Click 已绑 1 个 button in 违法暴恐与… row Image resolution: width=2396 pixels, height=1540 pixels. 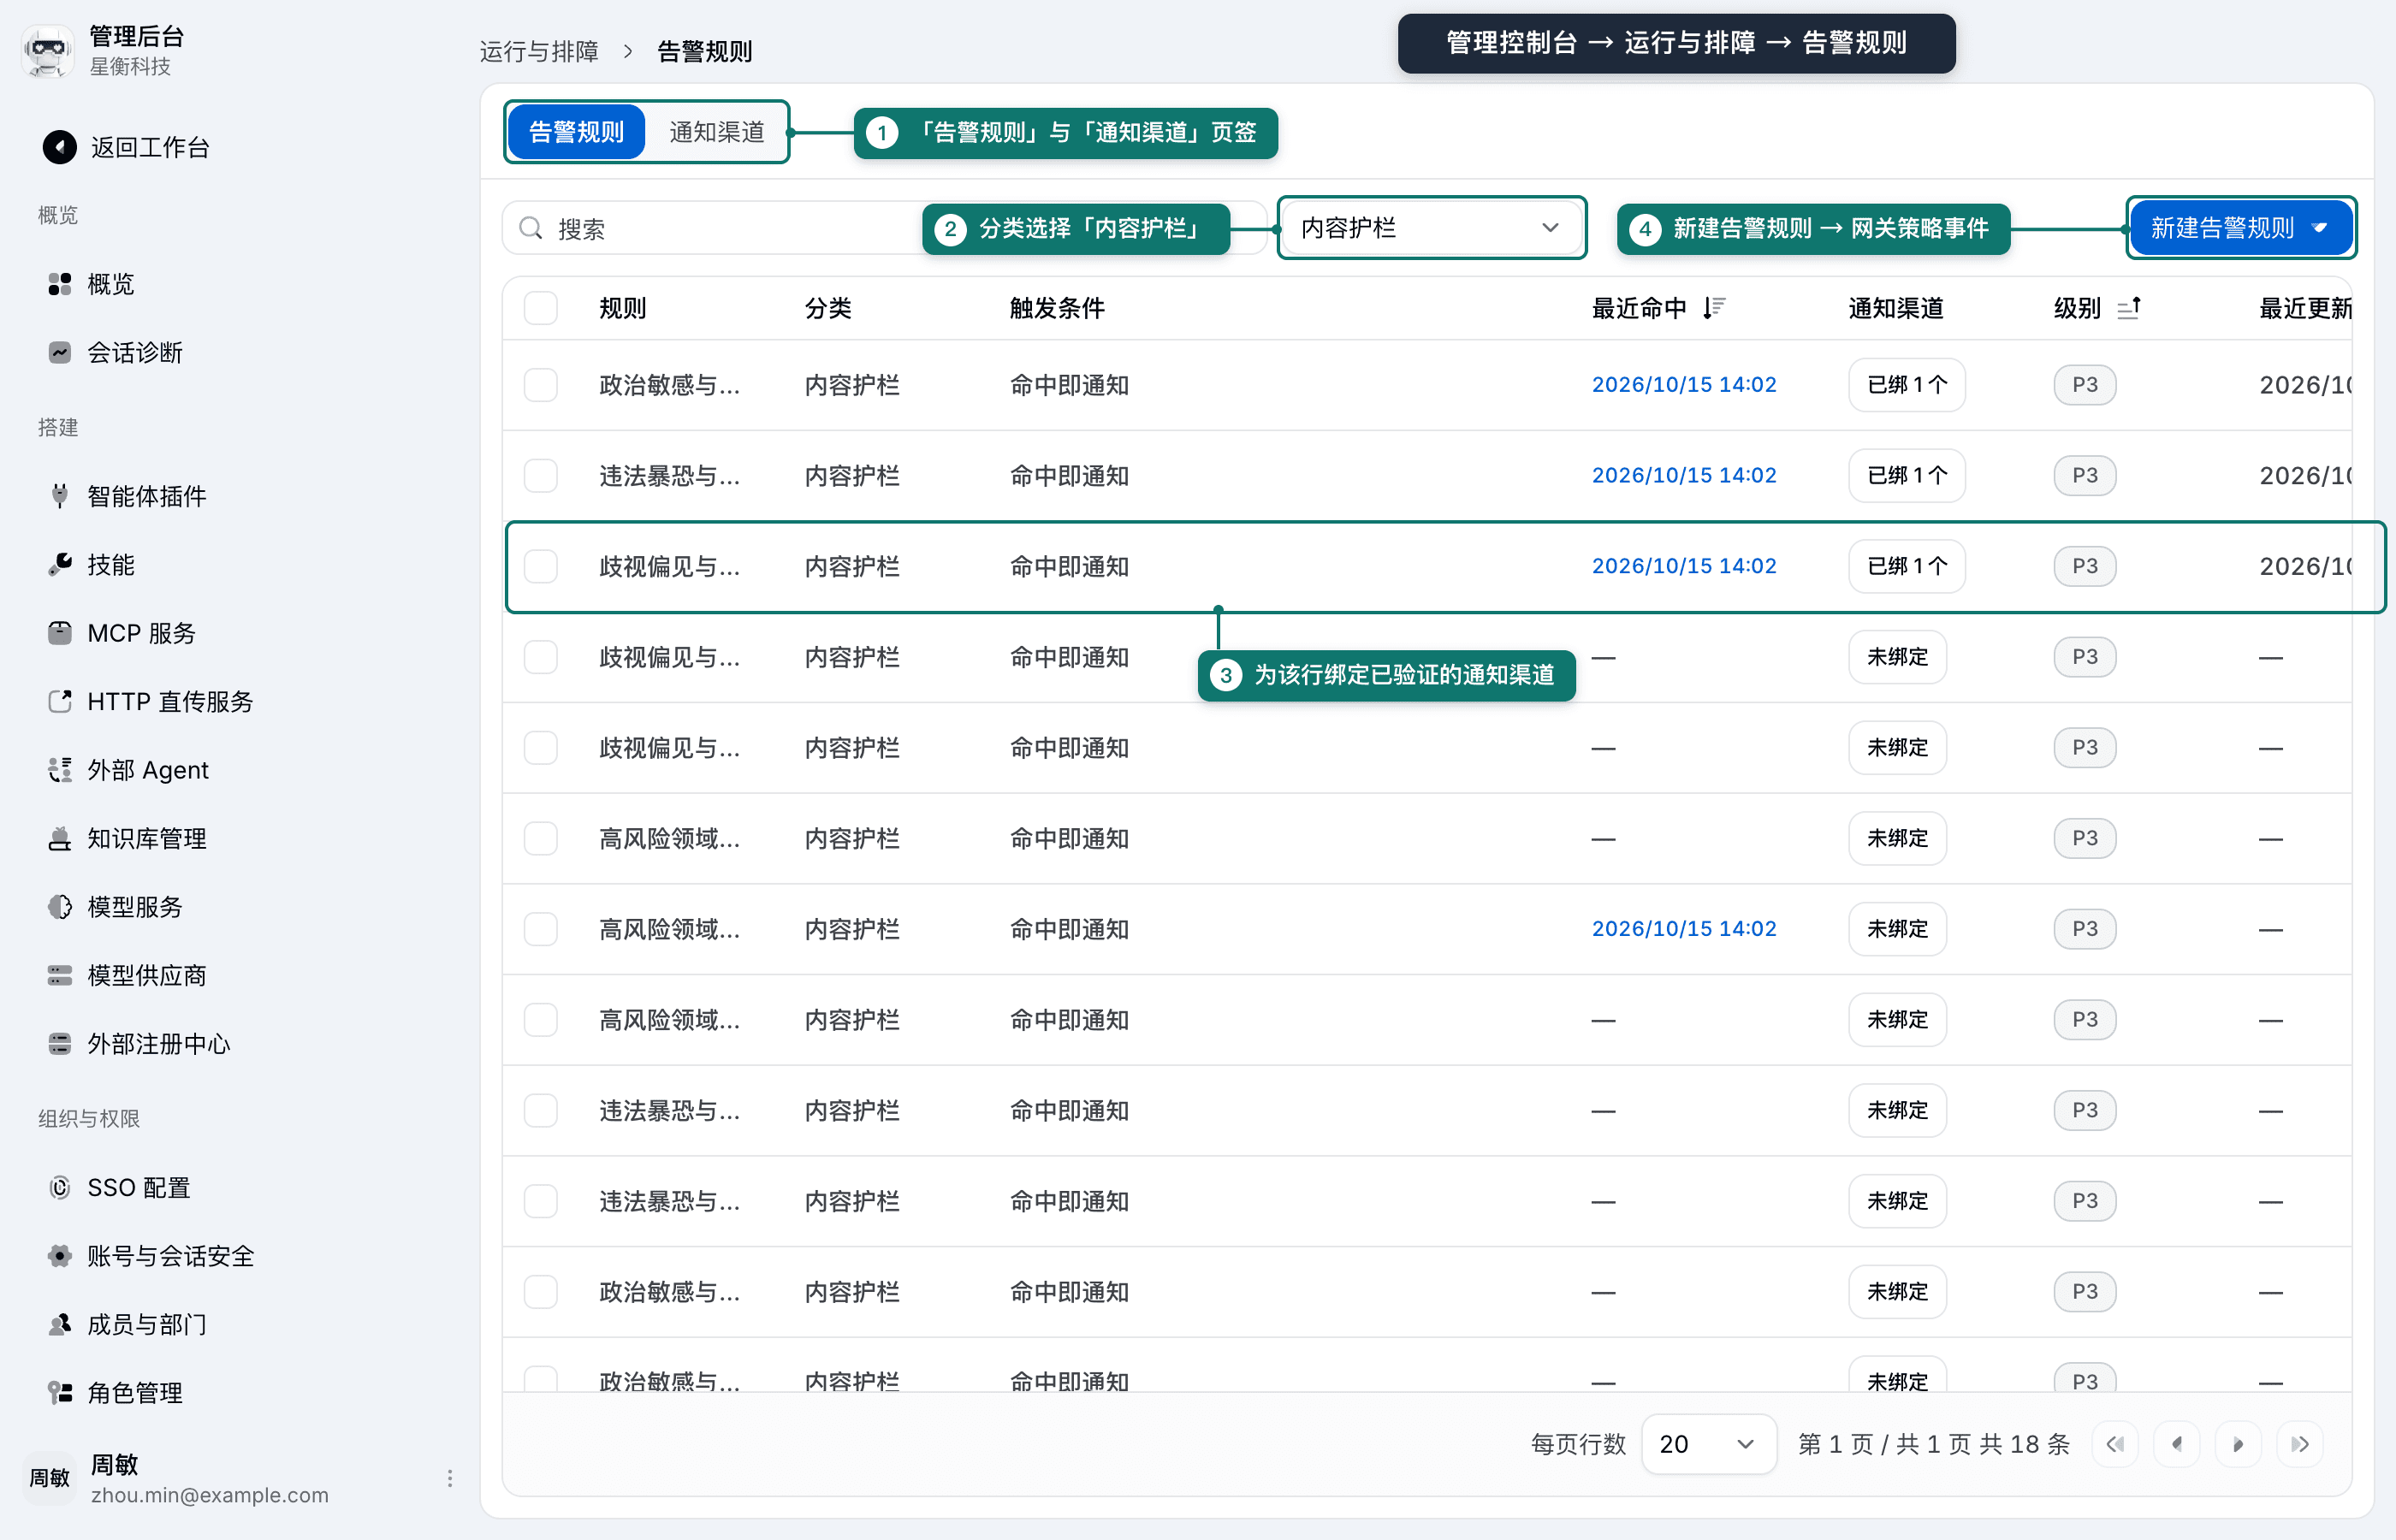click(1907, 476)
